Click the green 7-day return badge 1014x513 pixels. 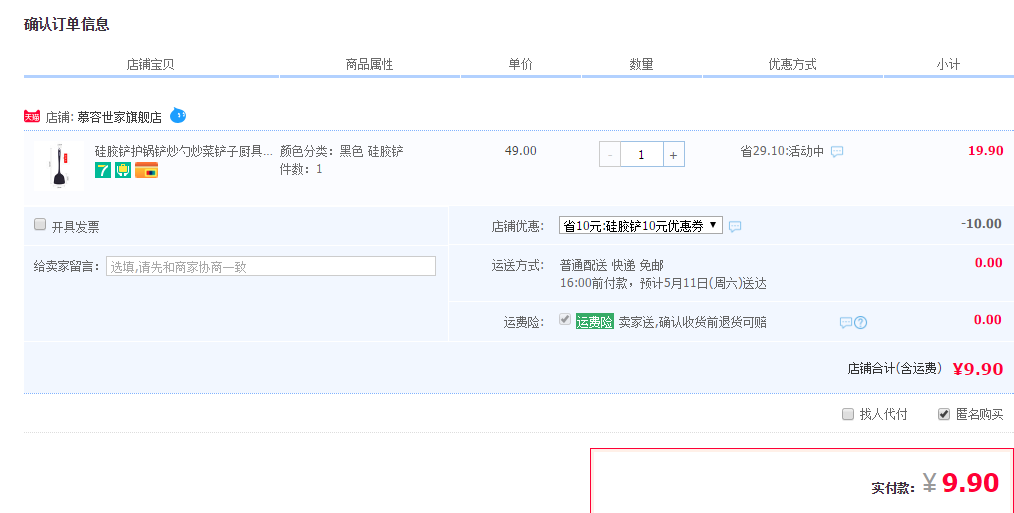(x=103, y=170)
